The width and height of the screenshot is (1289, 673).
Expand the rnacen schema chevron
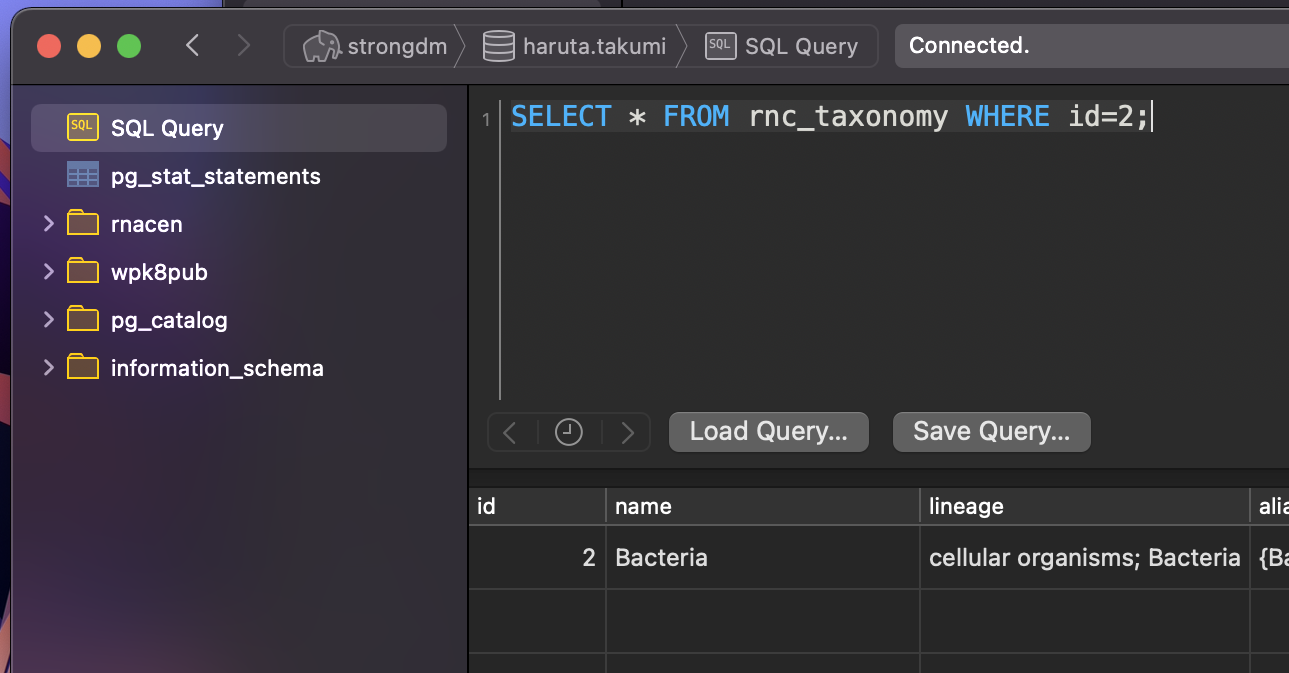(x=49, y=223)
